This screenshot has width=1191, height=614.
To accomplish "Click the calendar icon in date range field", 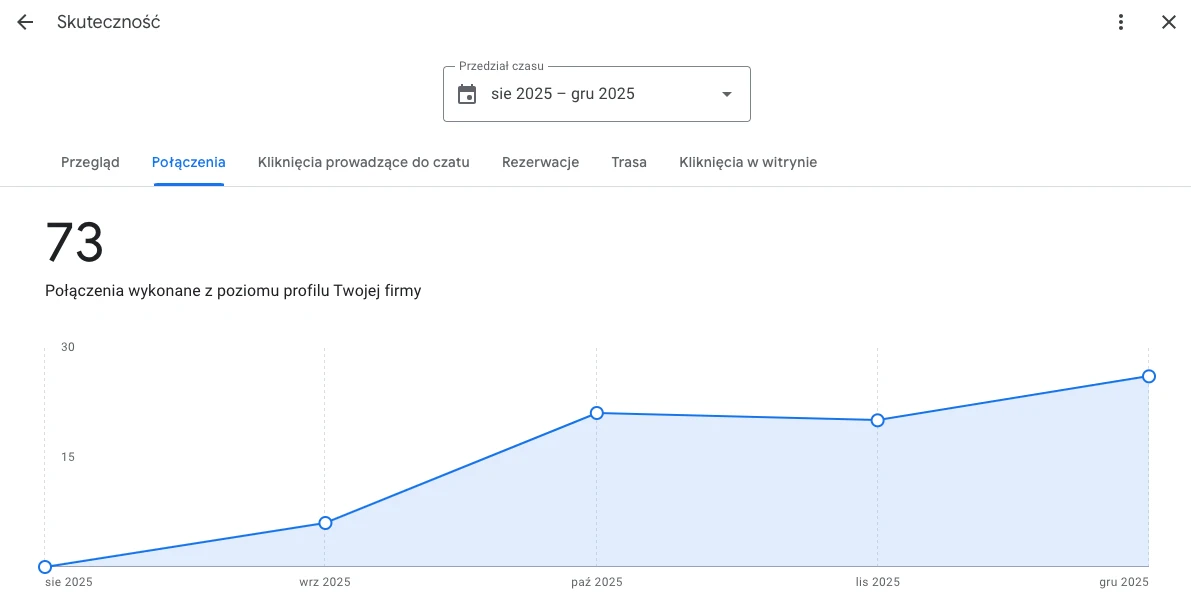I will [467, 93].
